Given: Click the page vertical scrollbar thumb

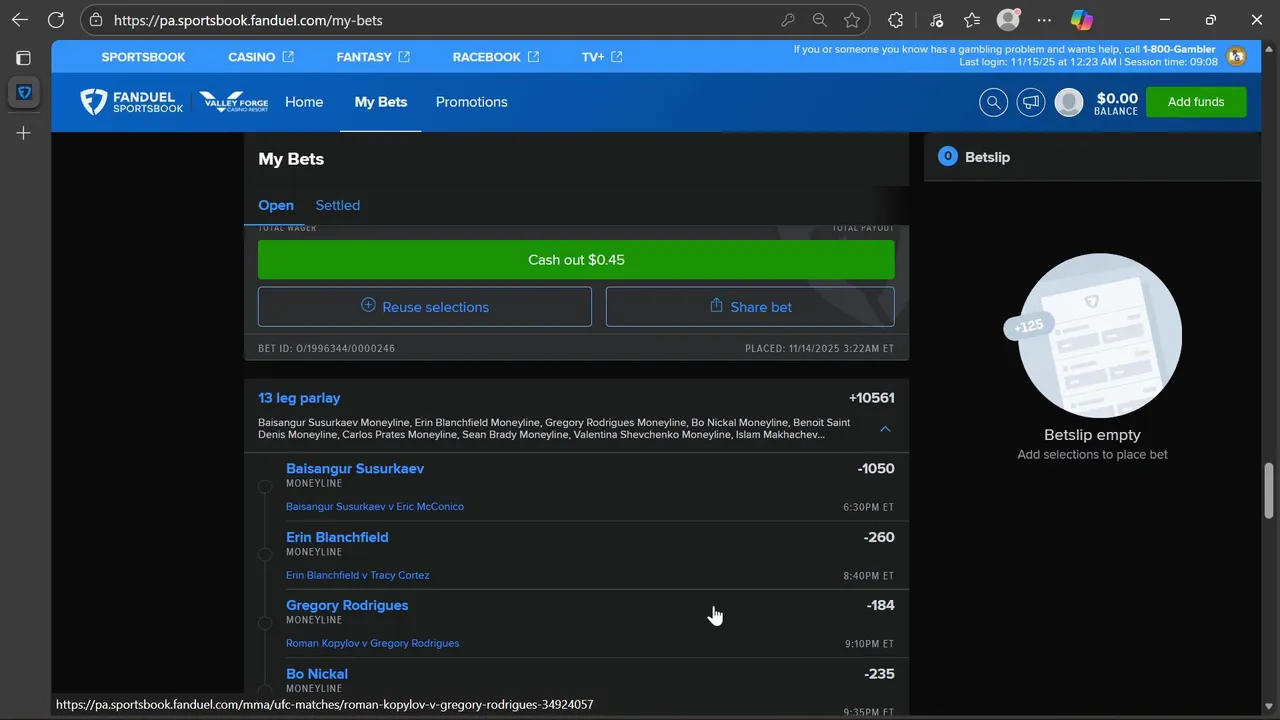Looking at the screenshot, I should (x=1270, y=490).
